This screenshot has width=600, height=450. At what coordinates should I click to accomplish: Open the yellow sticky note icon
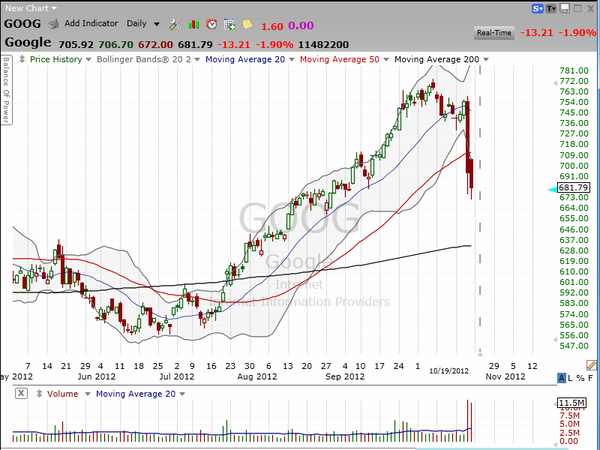pyautogui.click(x=247, y=24)
